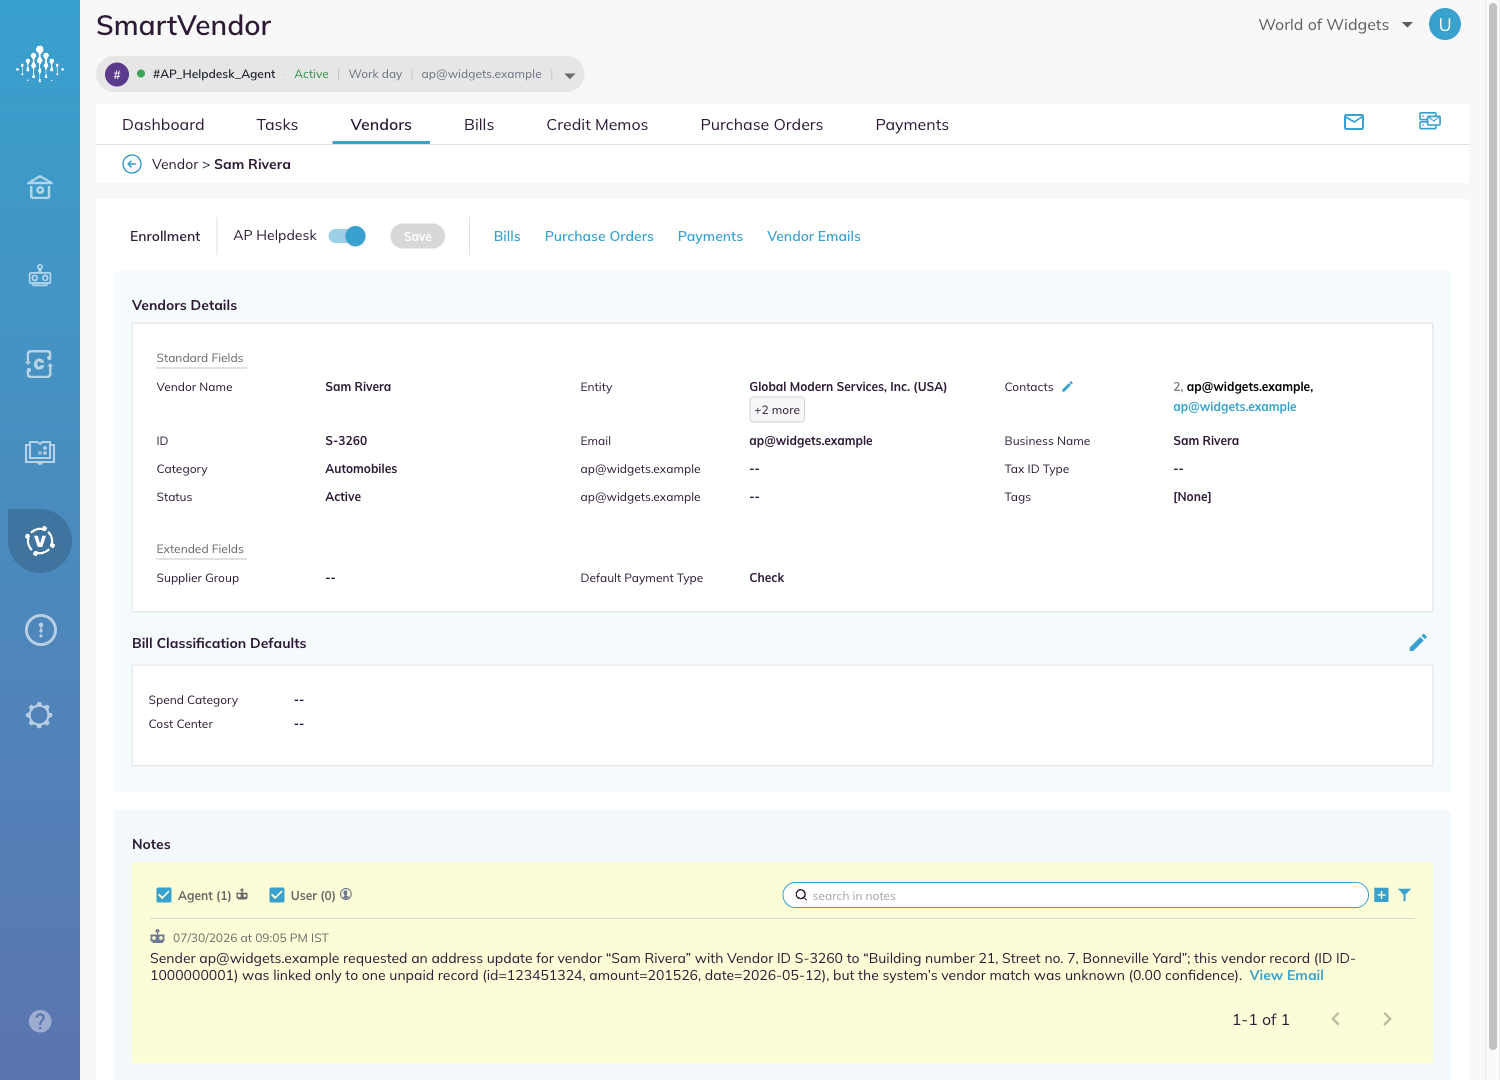Viewport: 1500px width, 1080px height.
Task: Edit Contacts using the pencil icon
Action: [1067, 387]
